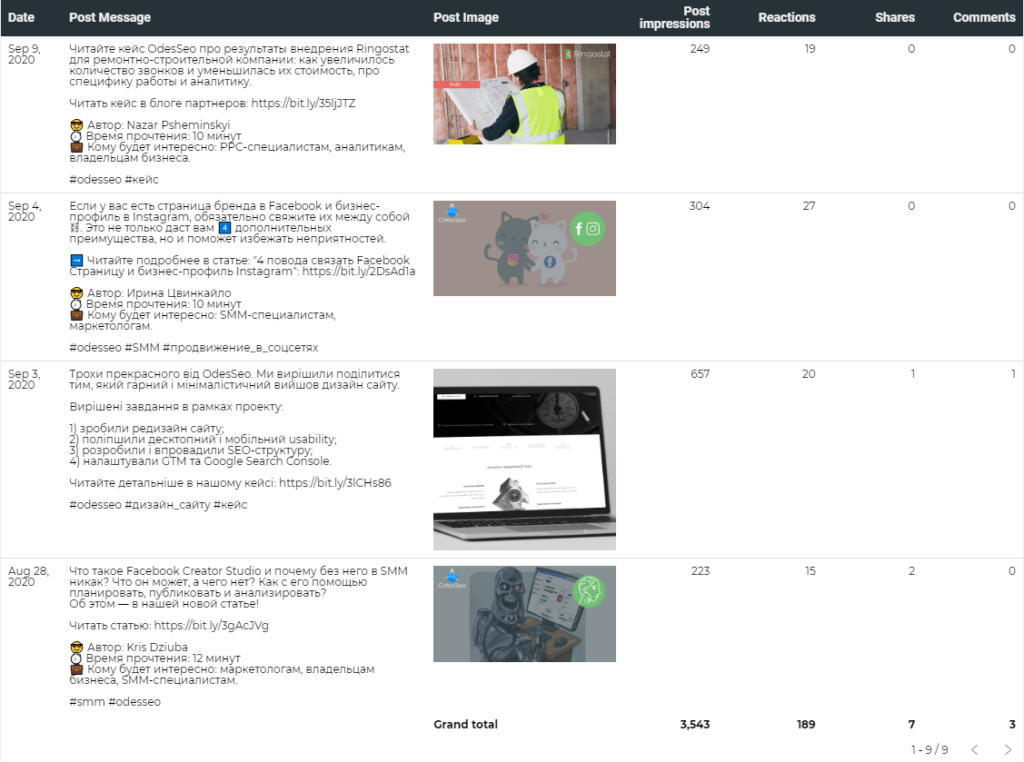This screenshot has height=762, width=1024.
Task: Sort by Date column header
Action: (22, 18)
